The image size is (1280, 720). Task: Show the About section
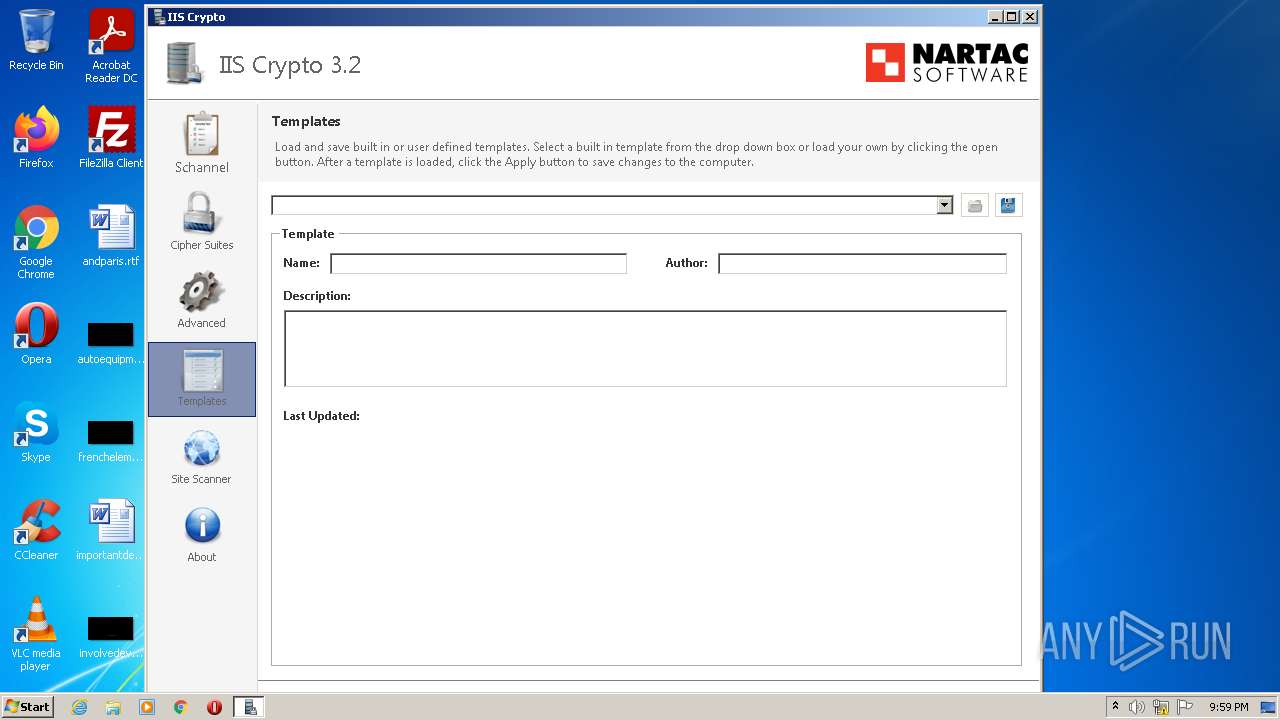[201, 533]
